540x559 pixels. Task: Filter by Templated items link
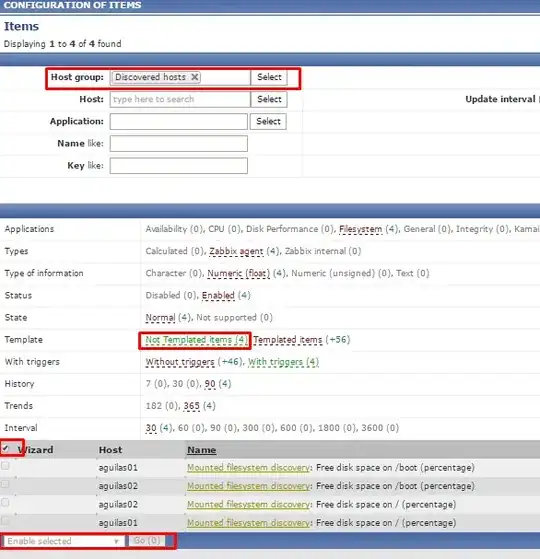click(288, 340)
